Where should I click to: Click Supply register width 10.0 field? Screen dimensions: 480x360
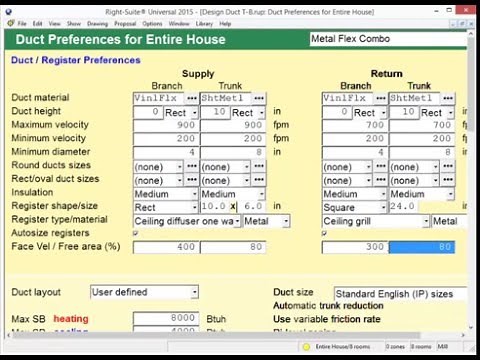point(215,207)
